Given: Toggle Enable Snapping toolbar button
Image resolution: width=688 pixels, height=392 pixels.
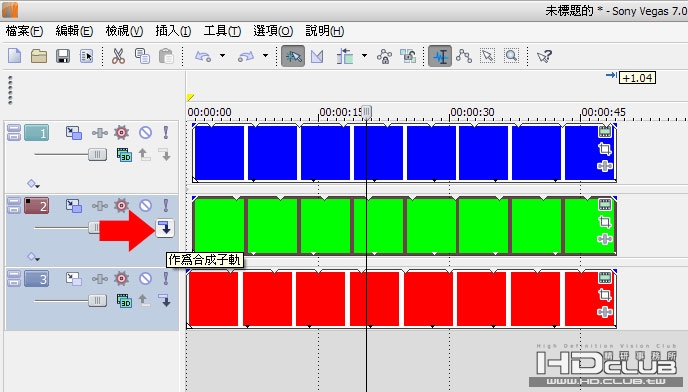Looking at the screenshot, I should [293, 56].
